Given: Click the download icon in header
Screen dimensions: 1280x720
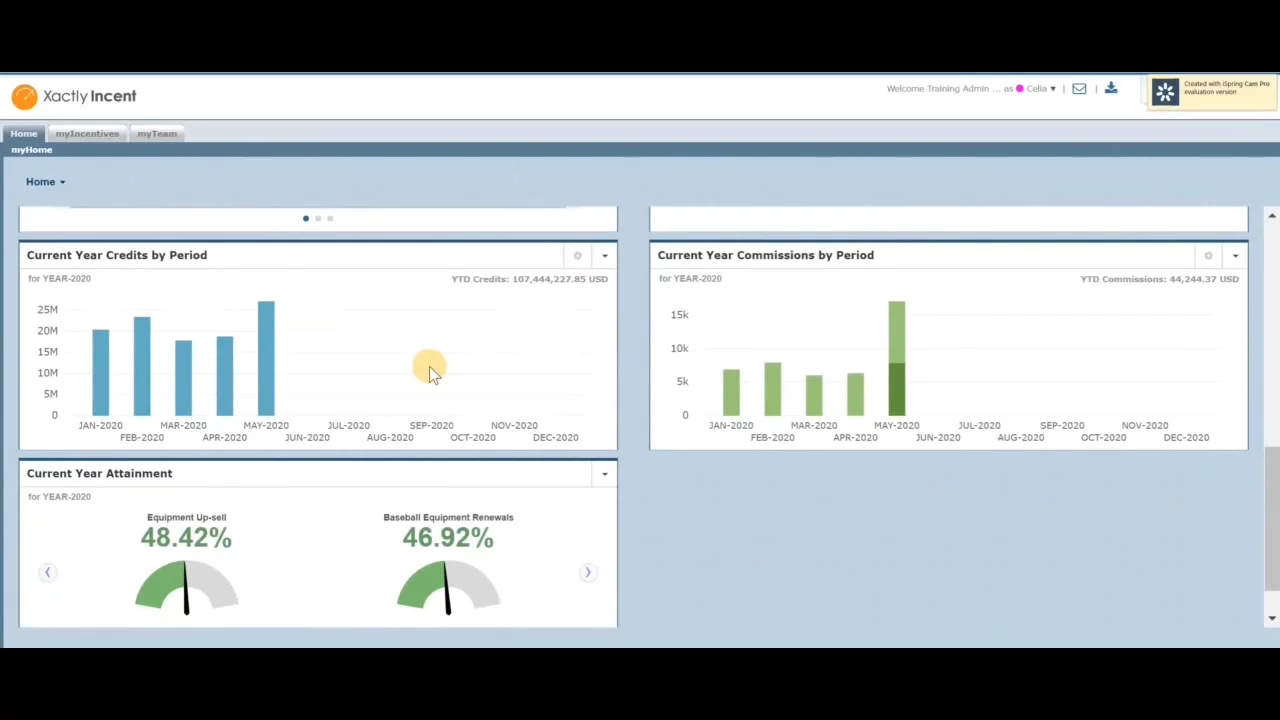Looking at the screenshot, I should [1111, 88].
